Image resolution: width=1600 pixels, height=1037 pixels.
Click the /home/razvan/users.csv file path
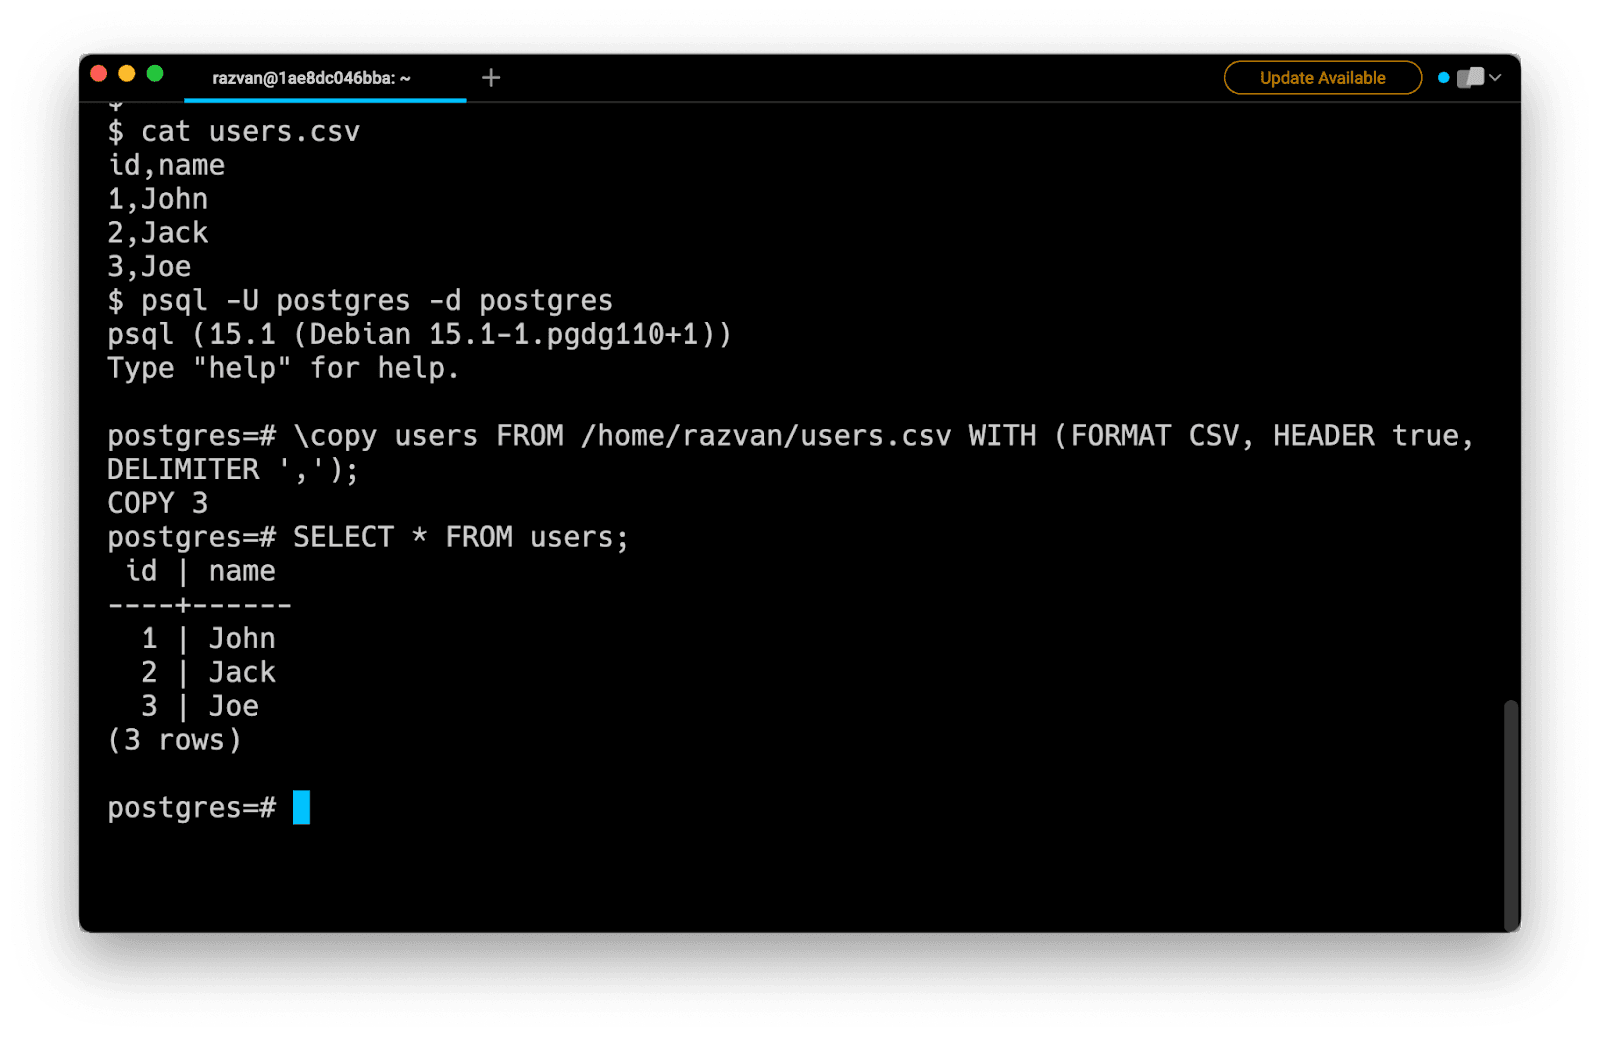pos(766,436)
